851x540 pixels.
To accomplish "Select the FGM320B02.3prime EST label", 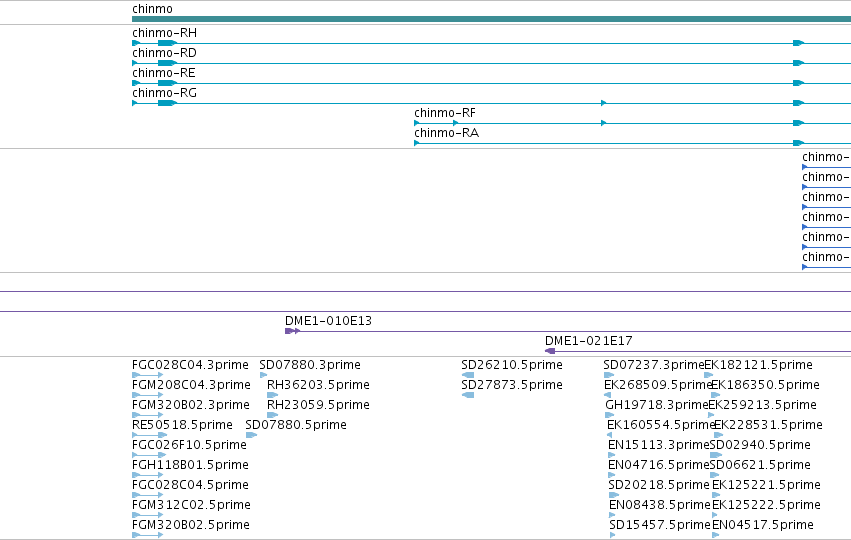I will (x=191, y=405).
